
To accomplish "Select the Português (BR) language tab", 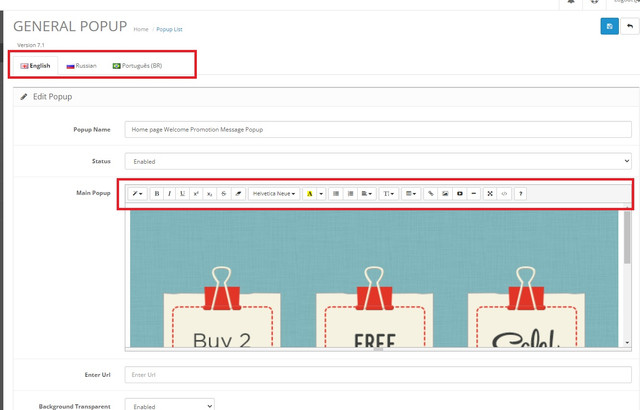I will click(x=137, y=66).
